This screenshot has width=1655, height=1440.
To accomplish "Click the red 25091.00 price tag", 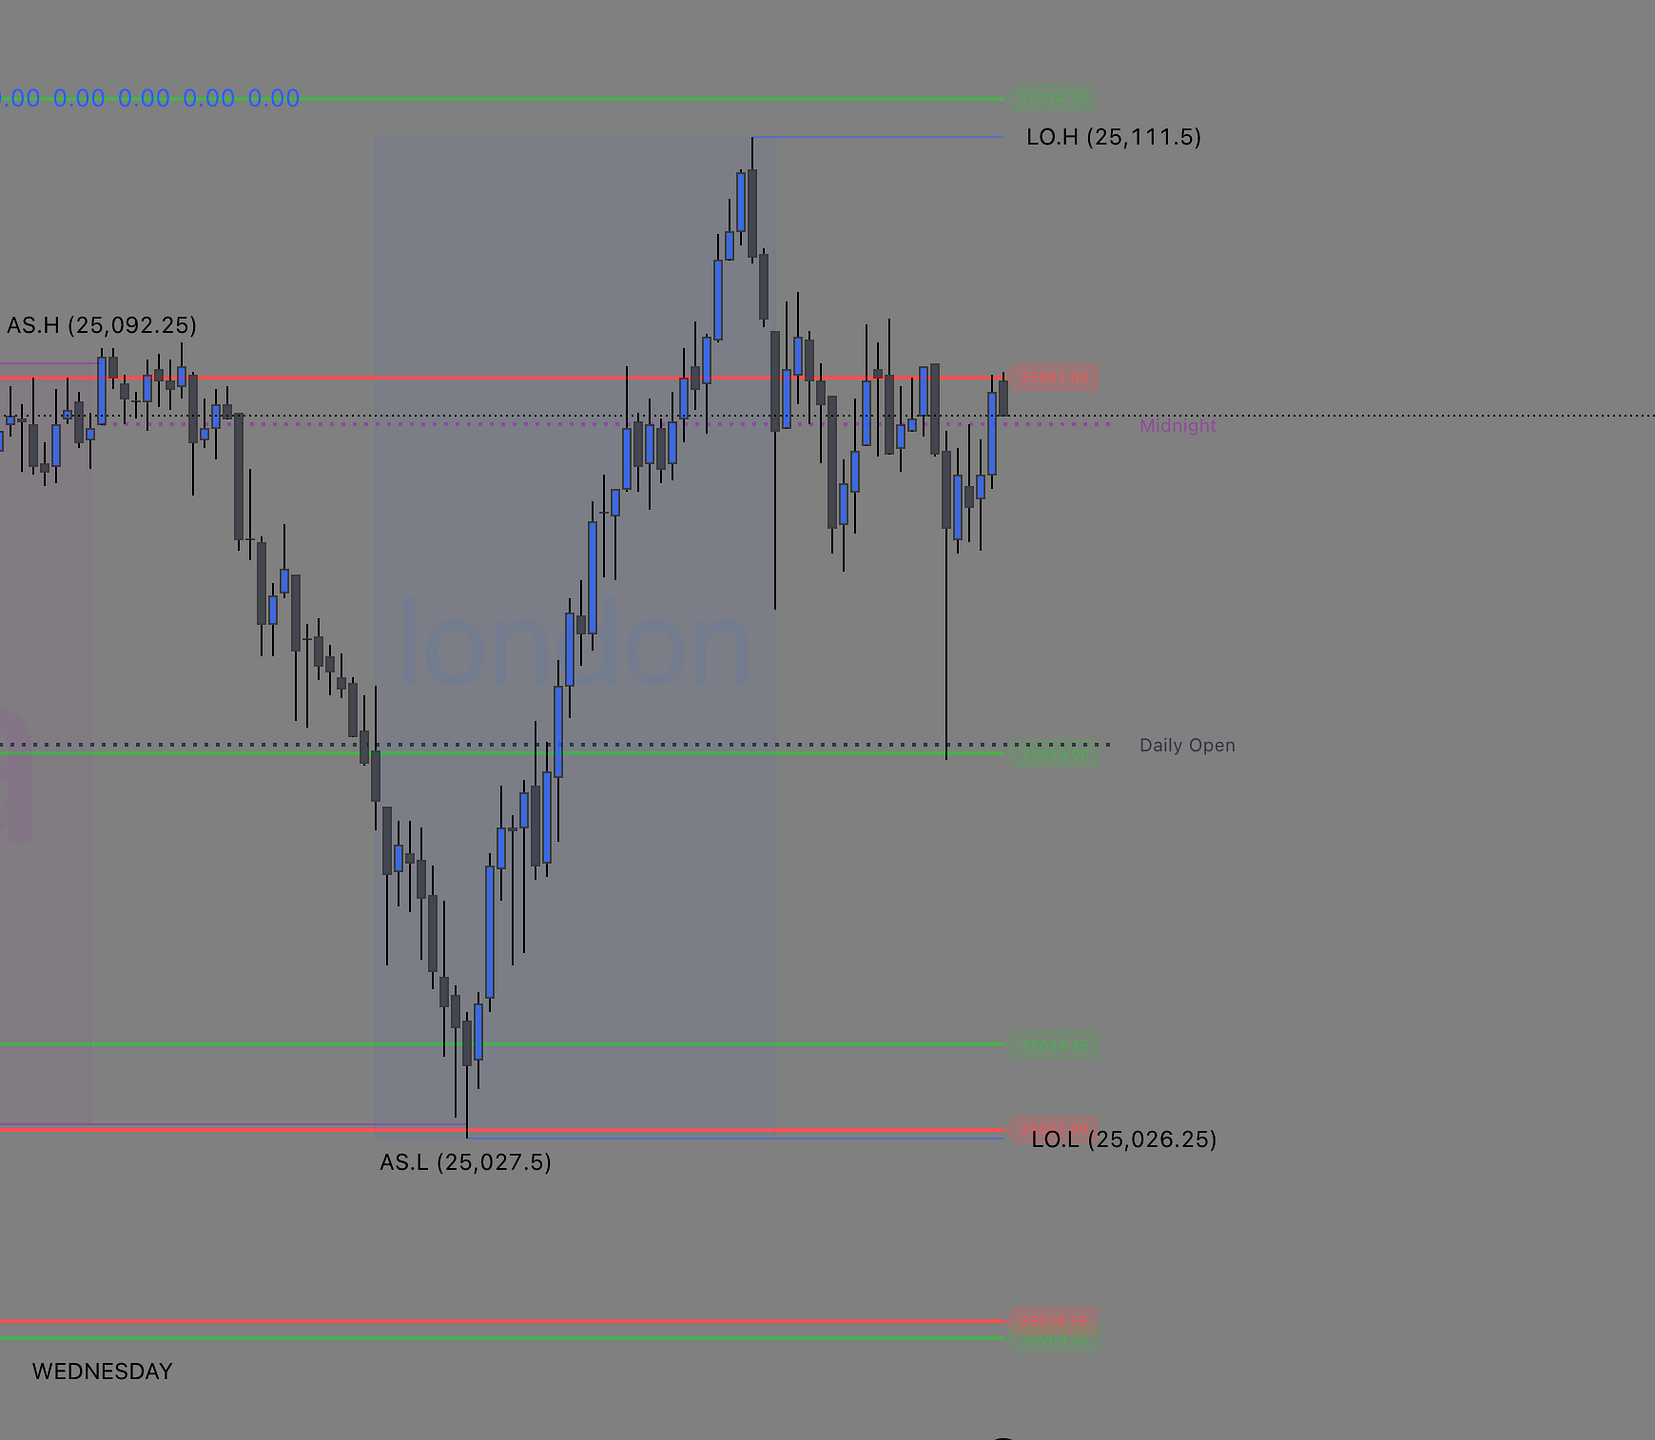I will [1053, 377].
